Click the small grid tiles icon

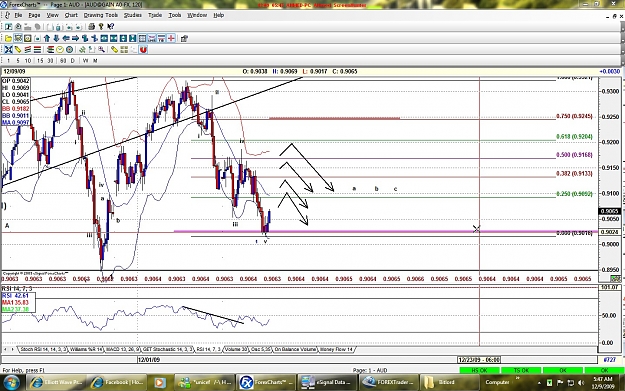coord(124,50)
